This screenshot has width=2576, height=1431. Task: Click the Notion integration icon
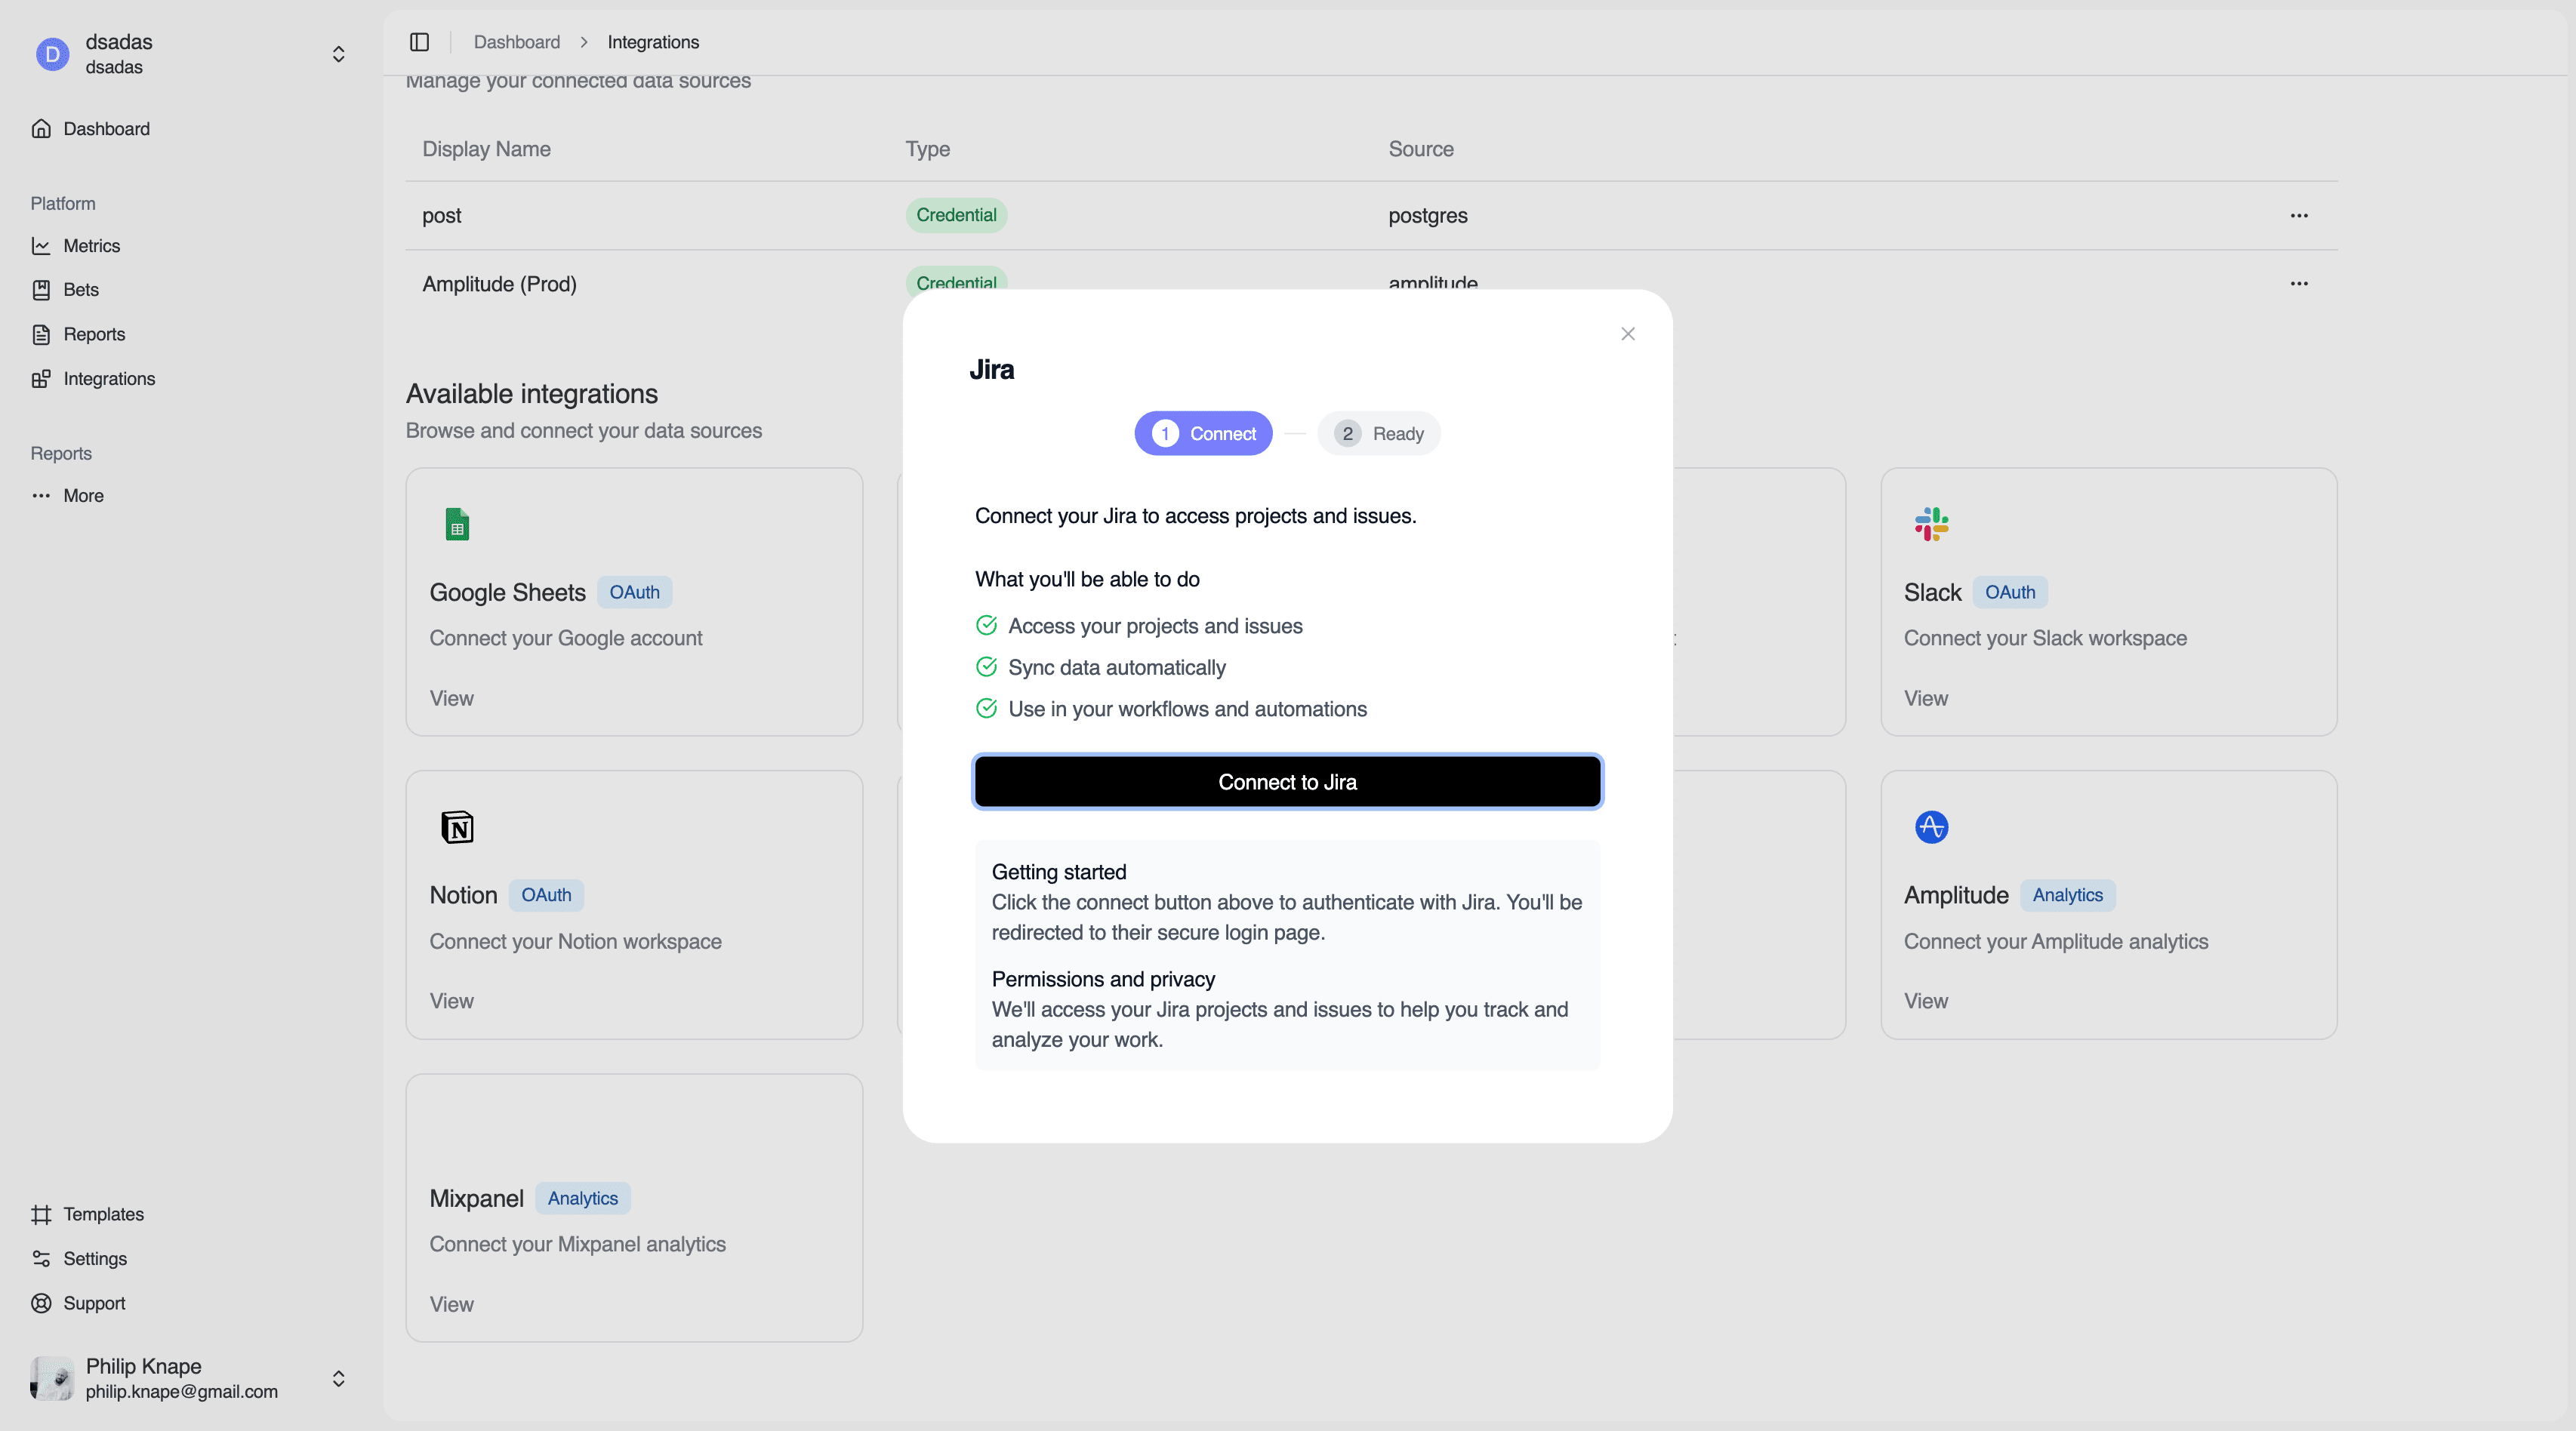tap(458, 827)
